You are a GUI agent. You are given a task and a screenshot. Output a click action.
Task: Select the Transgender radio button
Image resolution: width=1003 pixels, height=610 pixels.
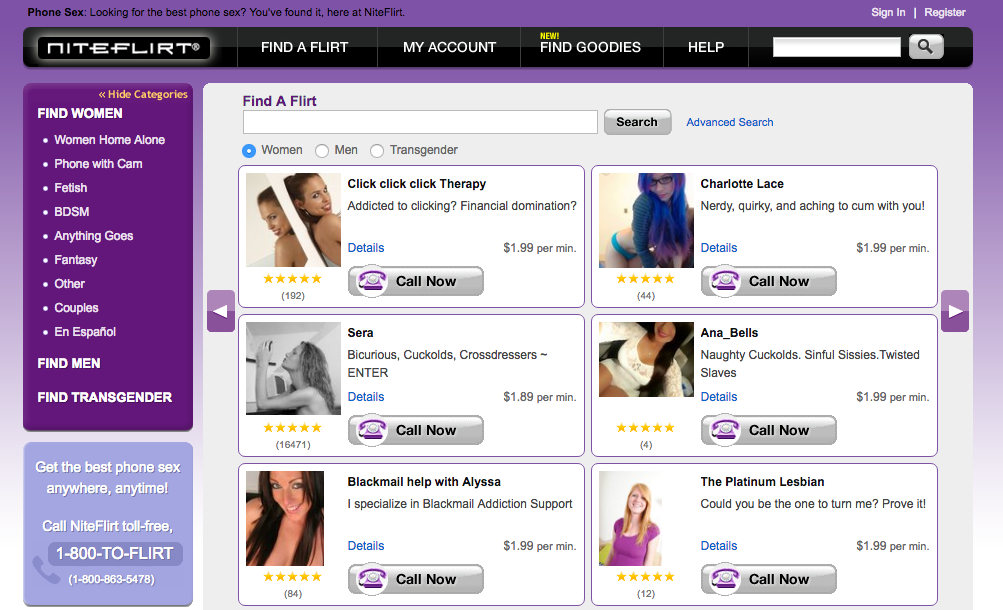(377, 150)
